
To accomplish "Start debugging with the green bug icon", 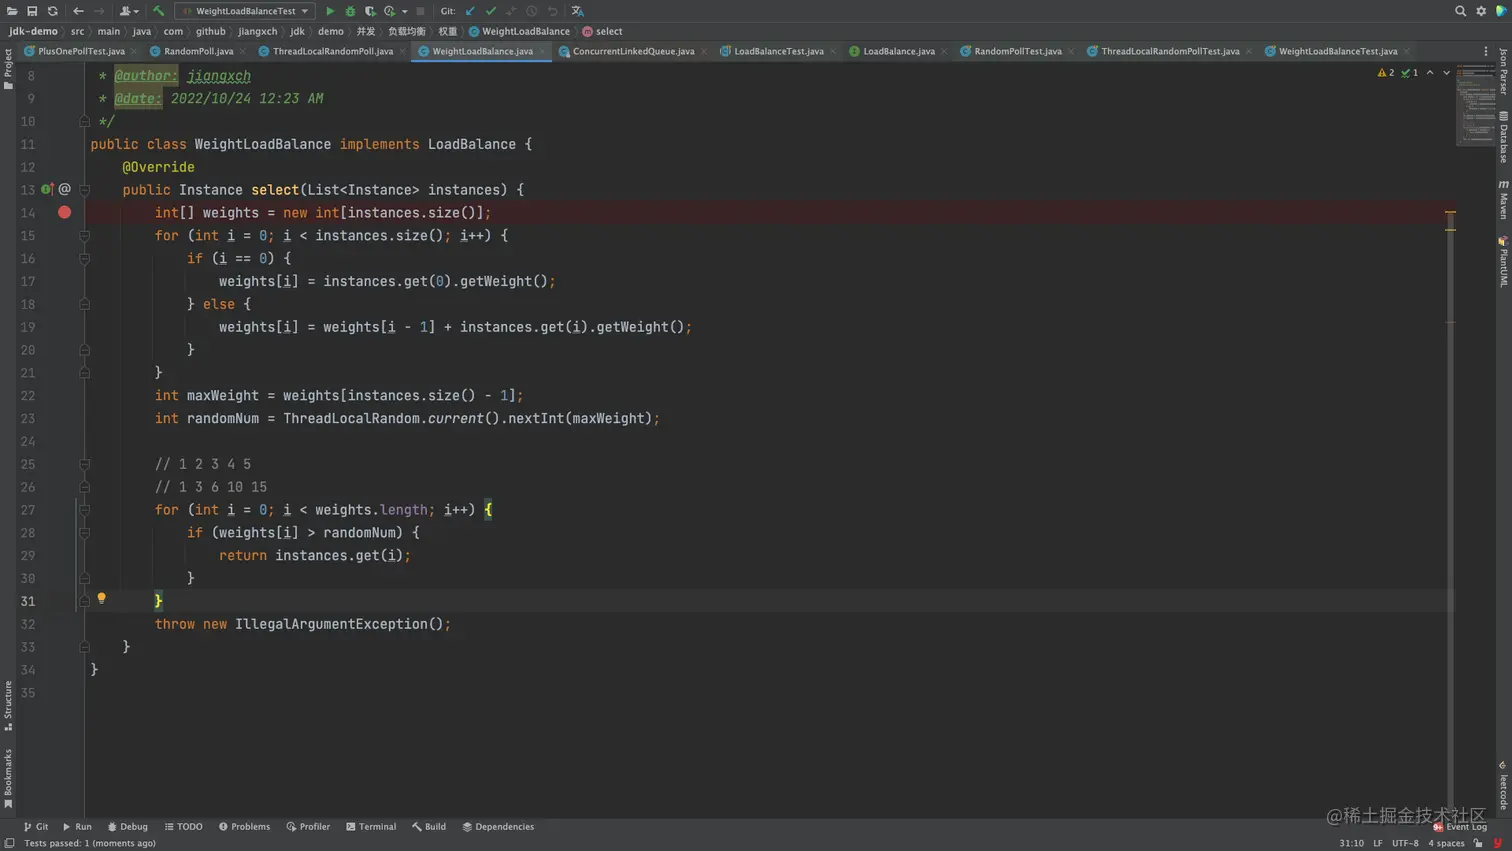I will (x=350, y=11).
